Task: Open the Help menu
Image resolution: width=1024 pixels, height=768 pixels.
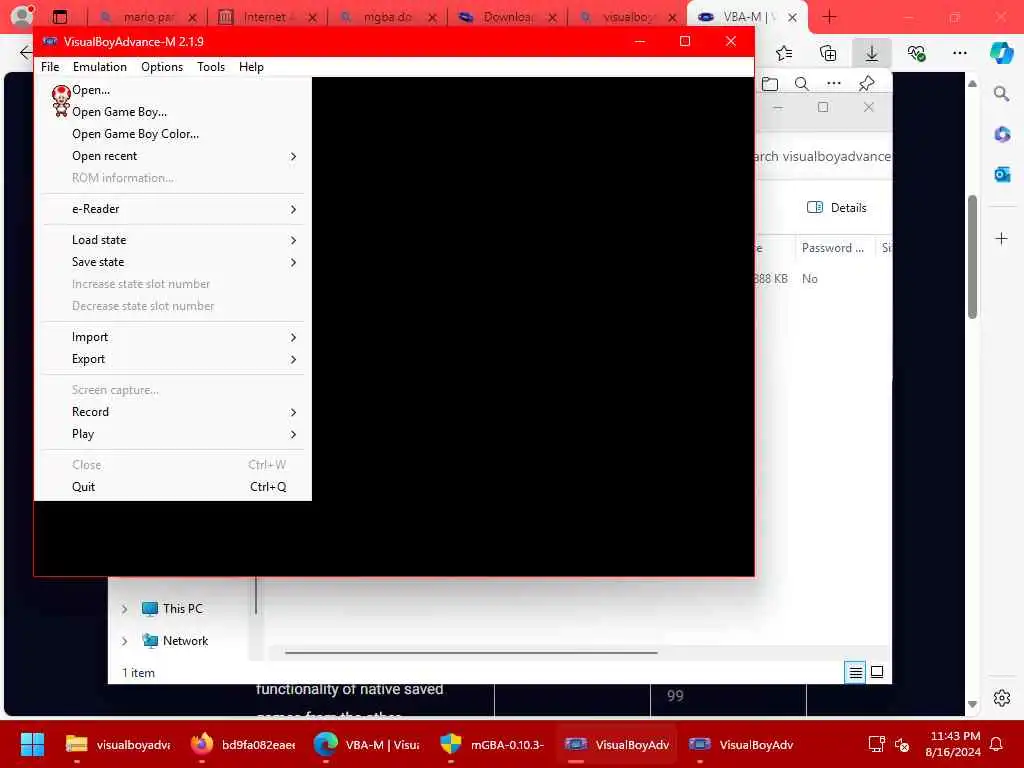Action: pos(251,67)
